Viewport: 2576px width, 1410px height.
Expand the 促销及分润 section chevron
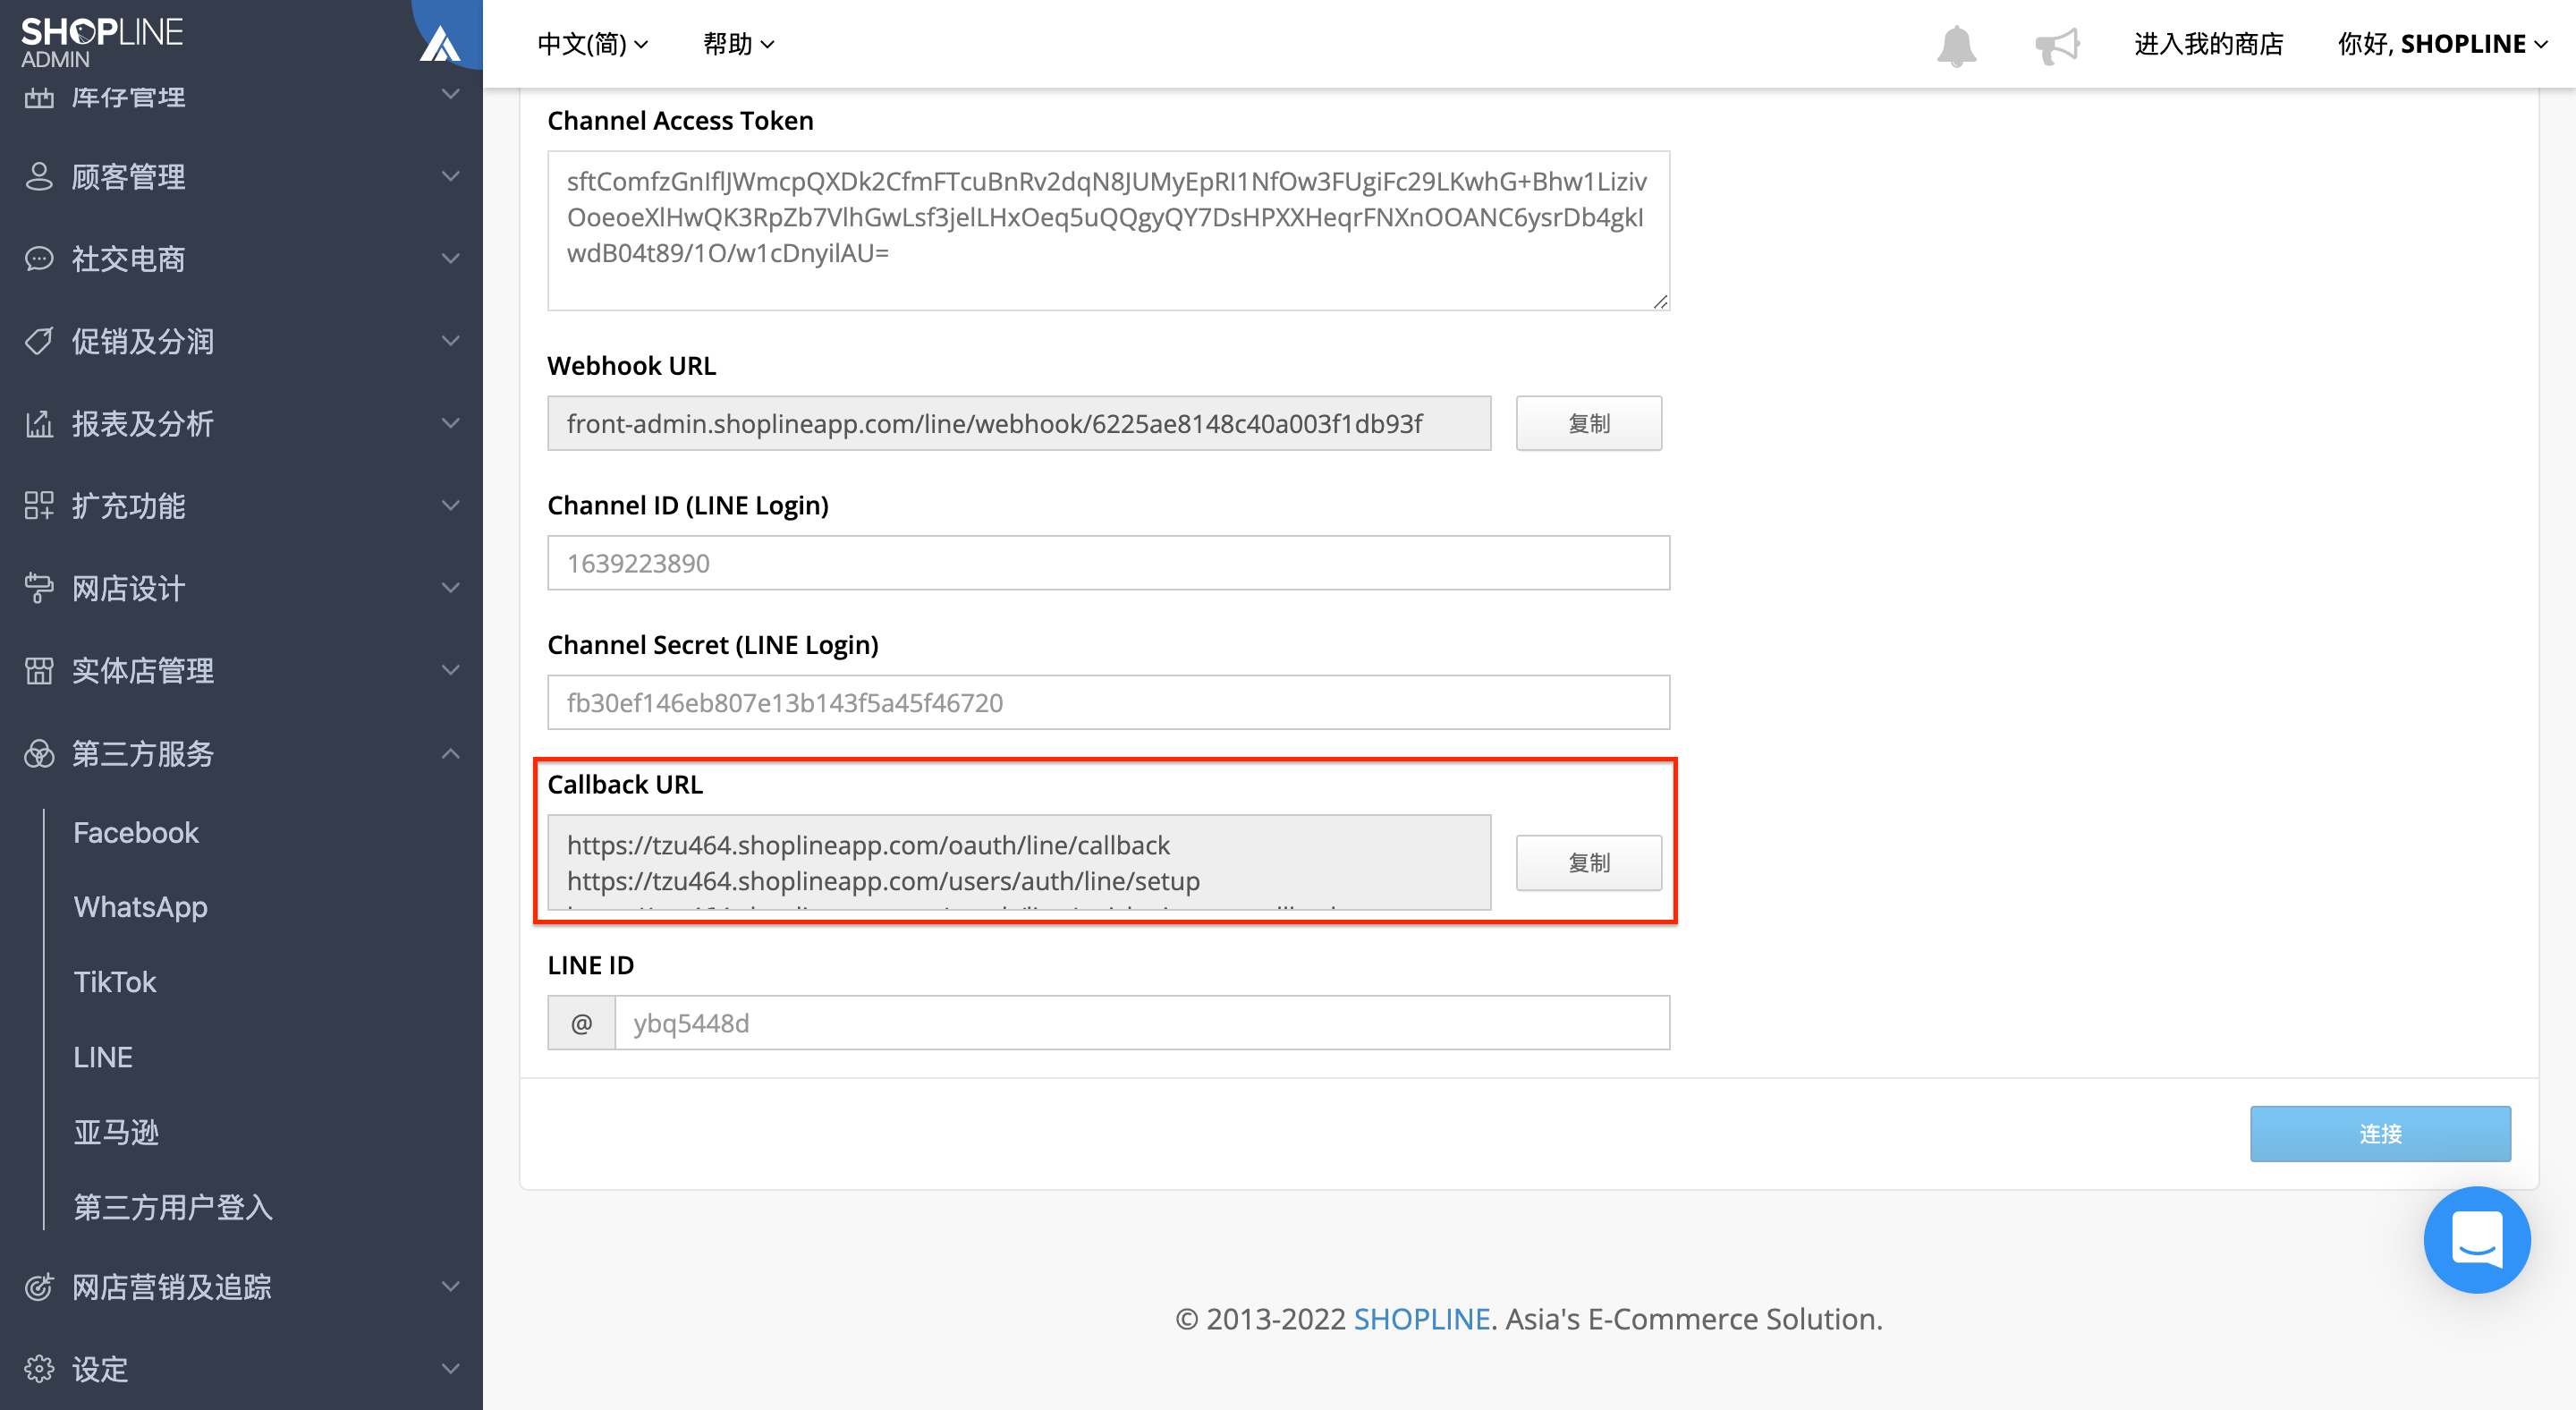click(451, 340)
